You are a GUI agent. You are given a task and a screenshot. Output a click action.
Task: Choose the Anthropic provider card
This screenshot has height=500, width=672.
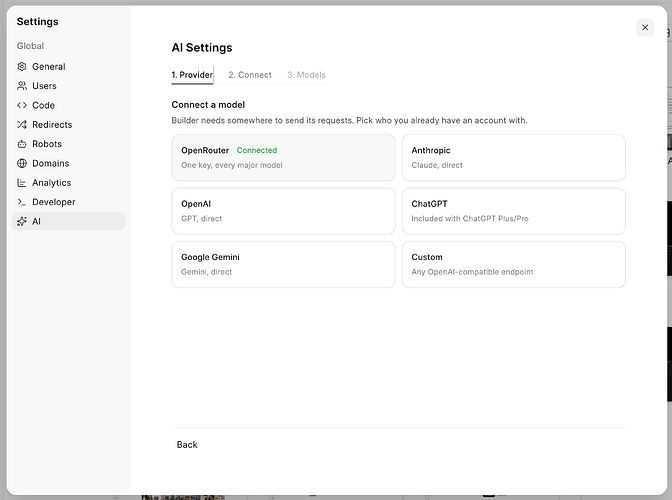(513, 158)
